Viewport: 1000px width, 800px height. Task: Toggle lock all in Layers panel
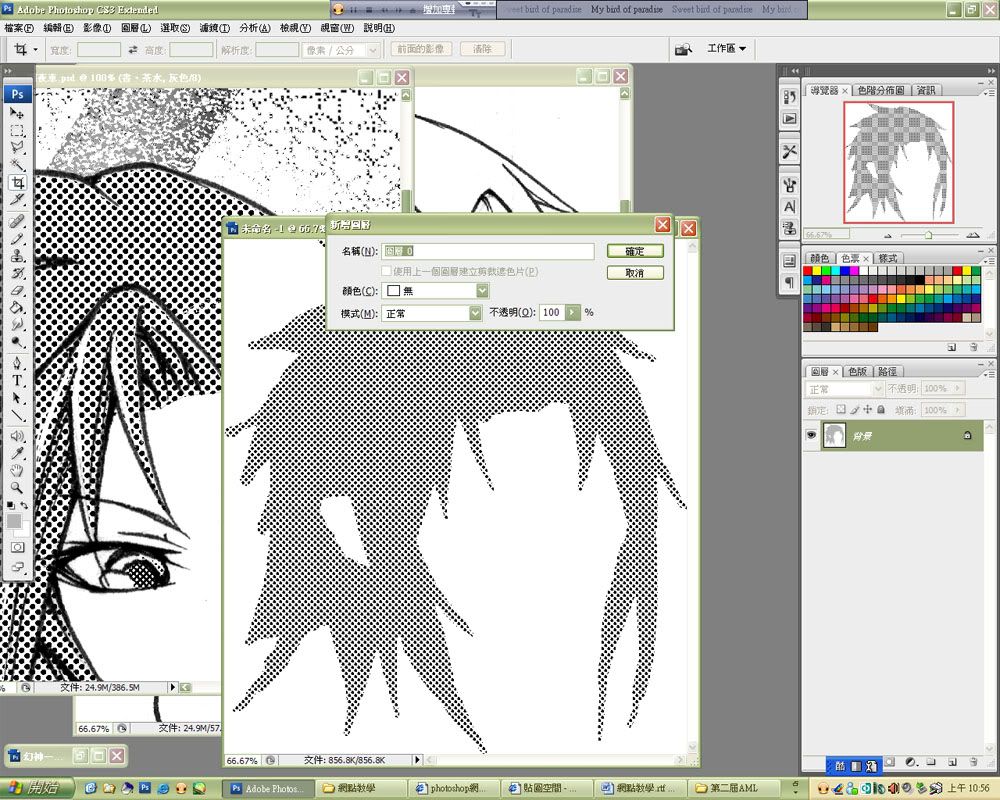click(881, 410)
